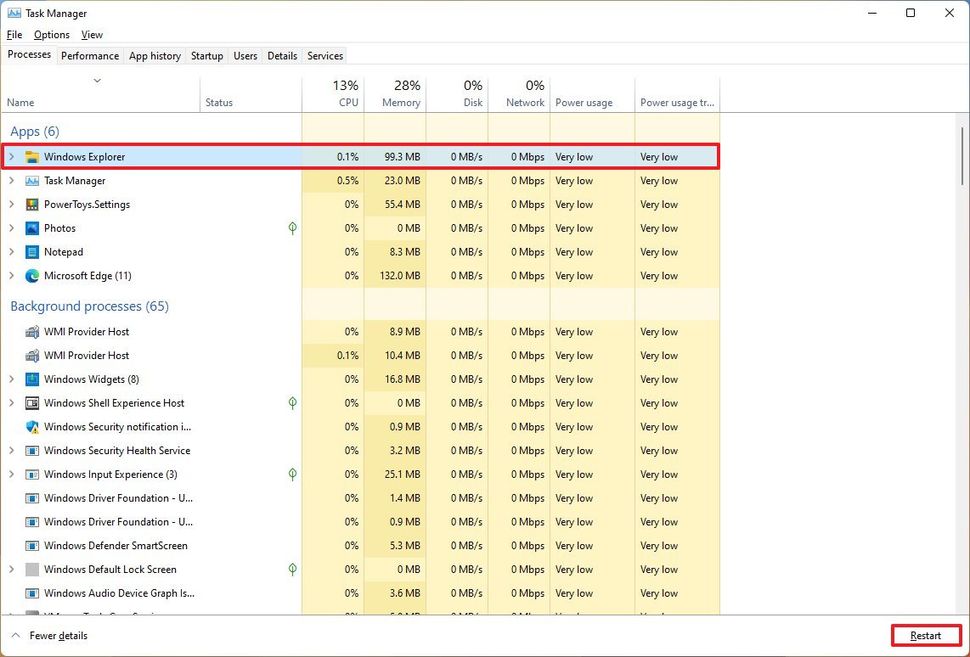Switch to the Performance tab

[89, 56]
